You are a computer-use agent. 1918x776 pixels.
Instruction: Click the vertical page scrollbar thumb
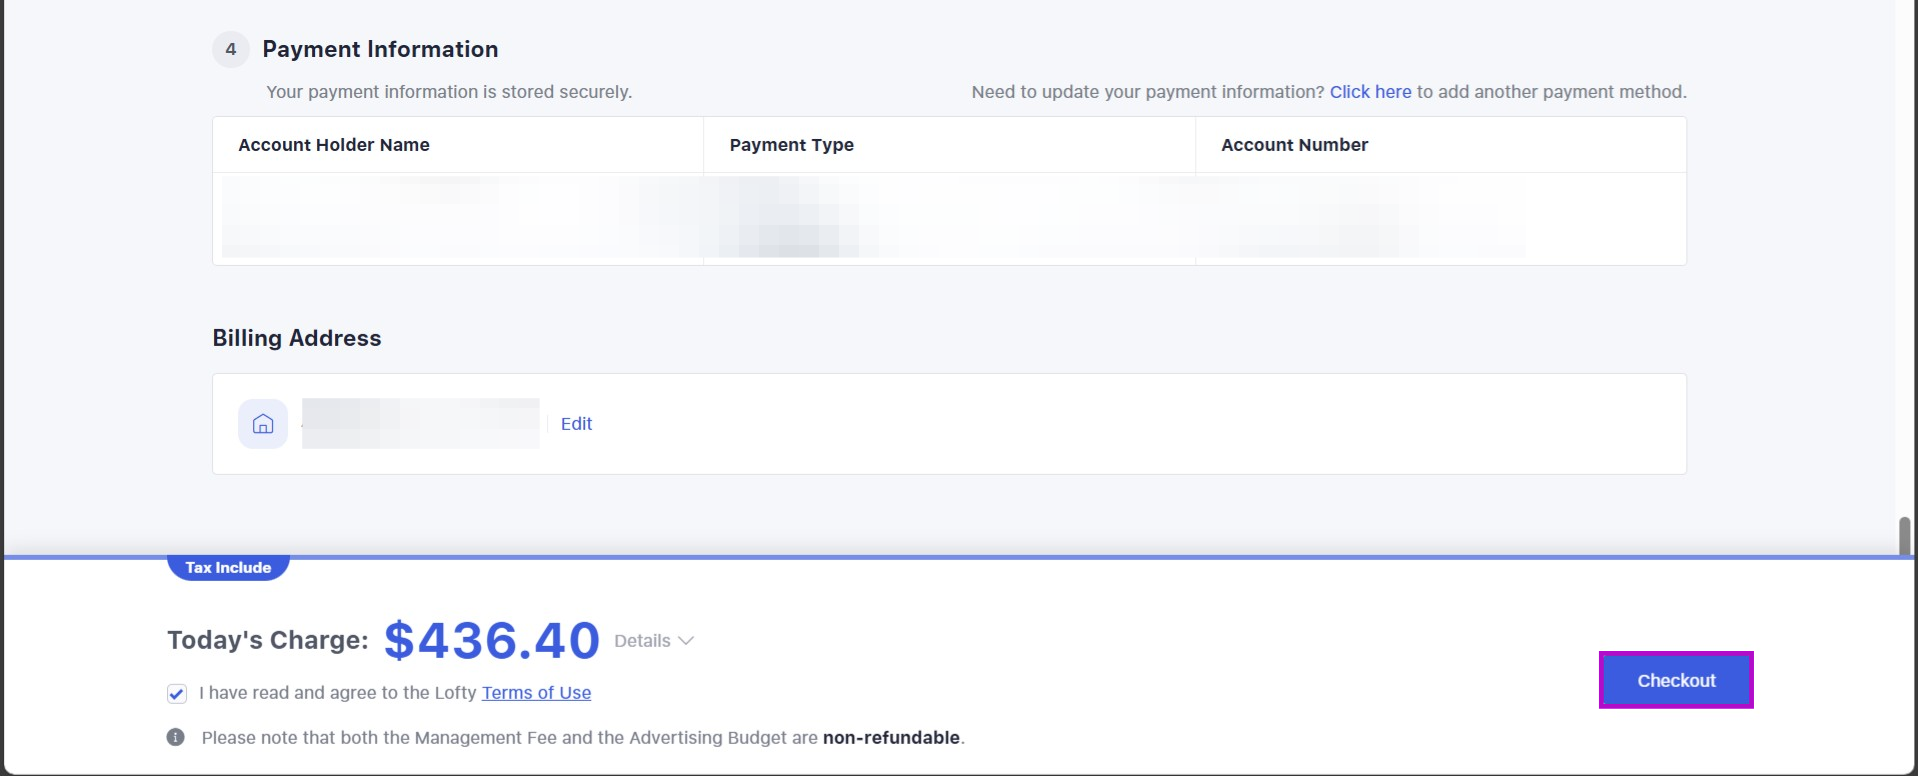click(1904, 536)
